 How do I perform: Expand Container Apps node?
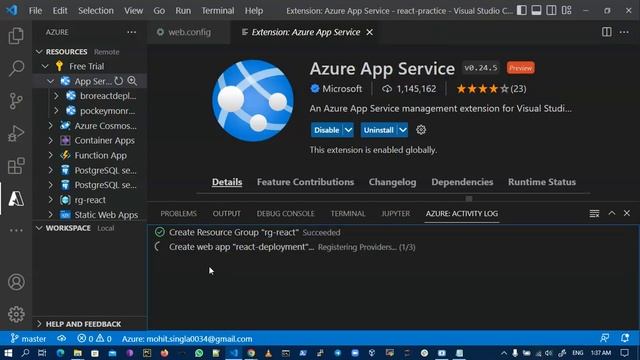click(x=50, y=140)
